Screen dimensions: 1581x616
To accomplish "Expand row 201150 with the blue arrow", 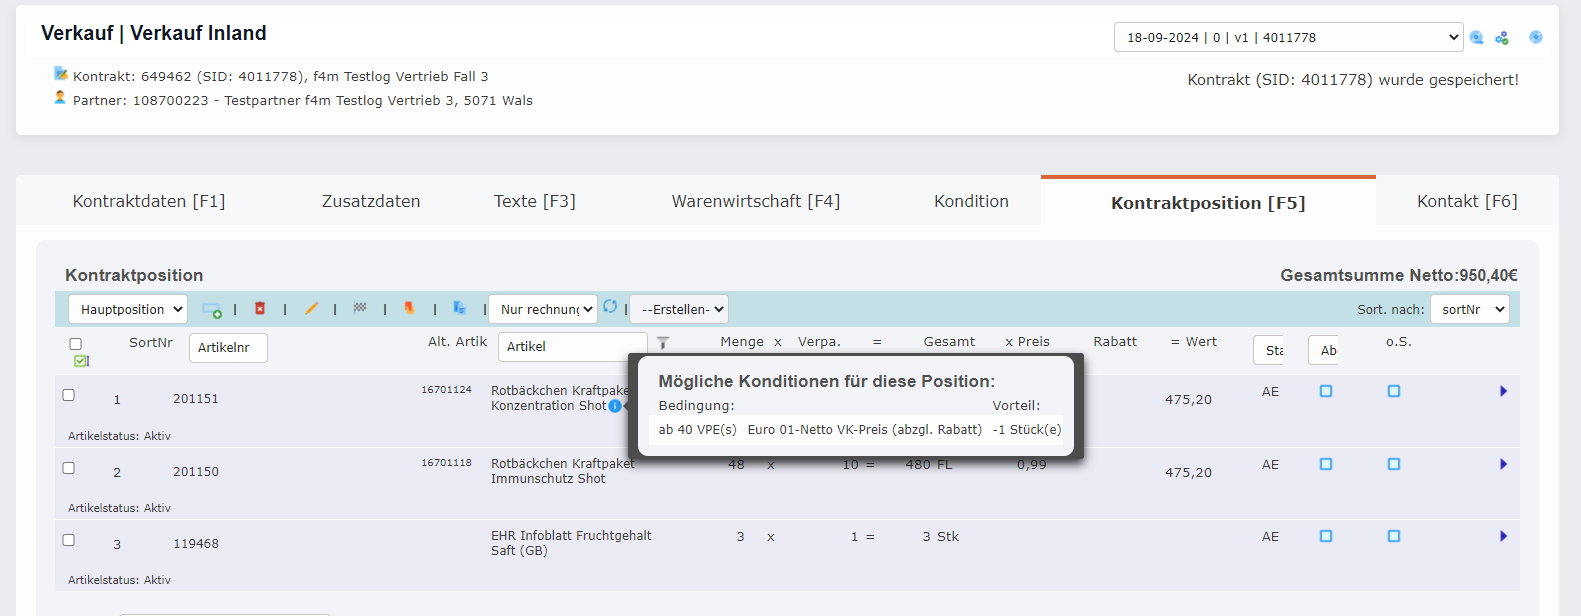I will coord(1503,464).
